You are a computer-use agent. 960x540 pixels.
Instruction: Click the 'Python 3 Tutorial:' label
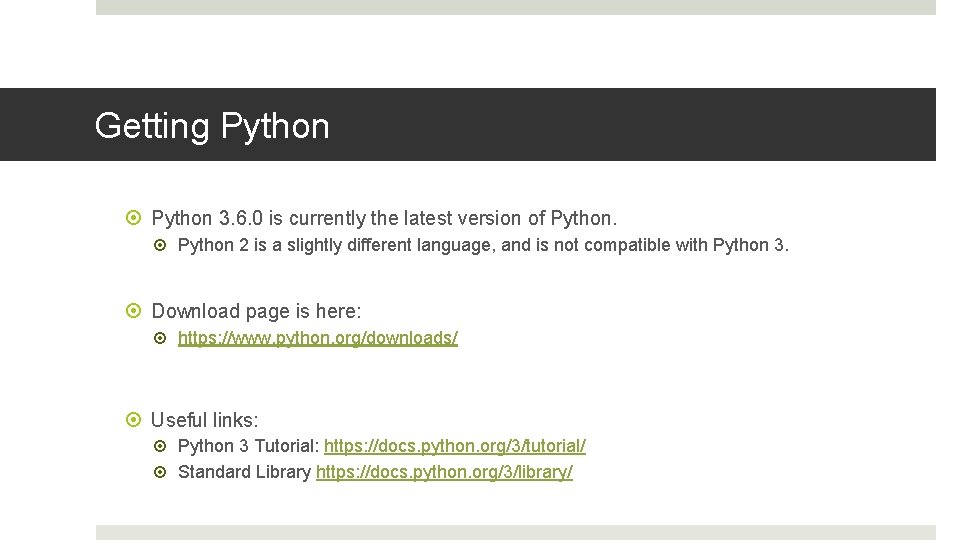(249, 446)
